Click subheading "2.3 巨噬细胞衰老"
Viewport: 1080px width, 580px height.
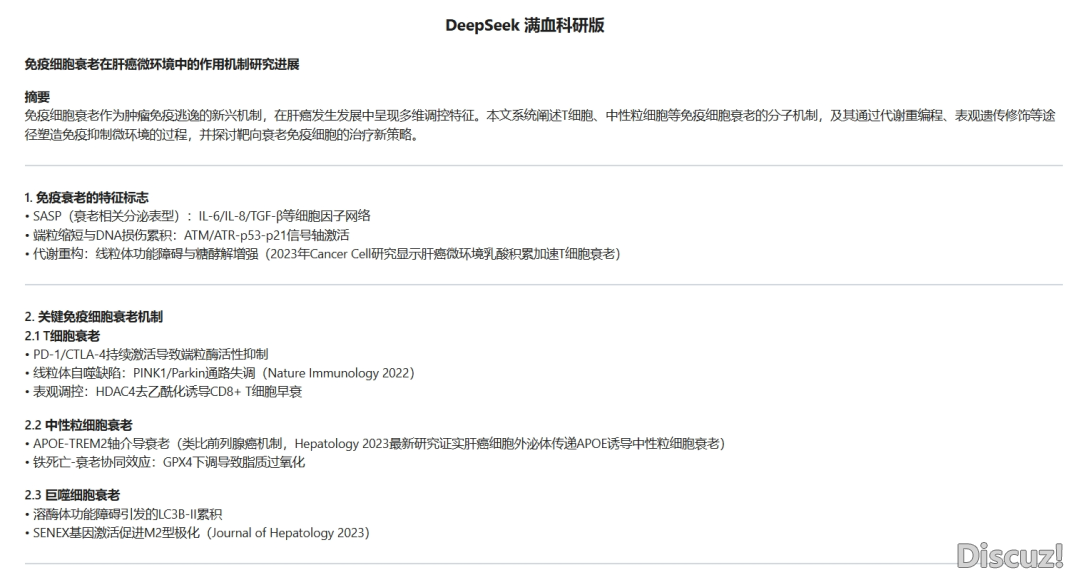pos(72,495)
